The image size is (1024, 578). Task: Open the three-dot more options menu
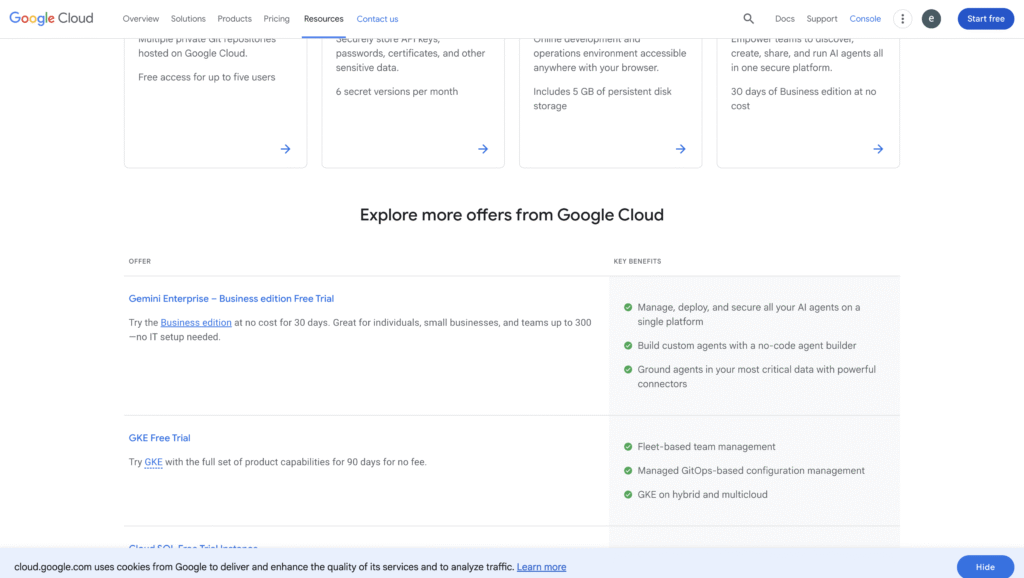[903, 18]
